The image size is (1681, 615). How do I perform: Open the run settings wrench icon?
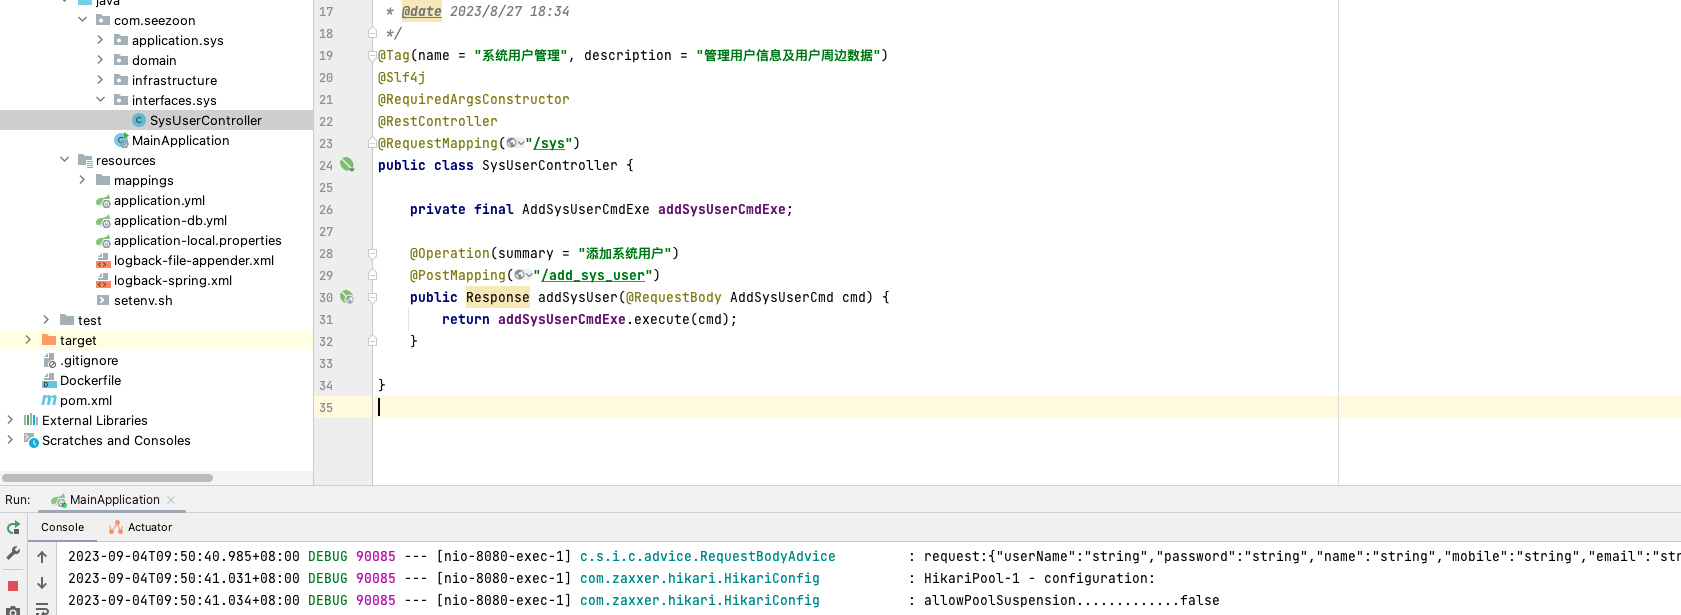[13, 553]
